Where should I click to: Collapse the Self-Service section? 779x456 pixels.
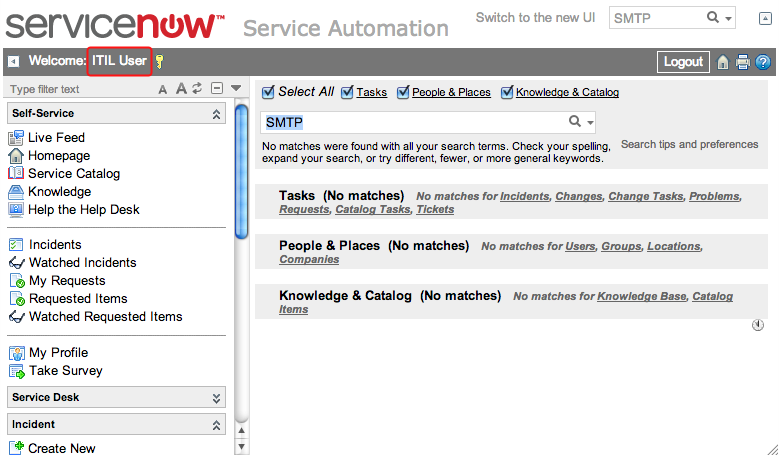[216, 114]
